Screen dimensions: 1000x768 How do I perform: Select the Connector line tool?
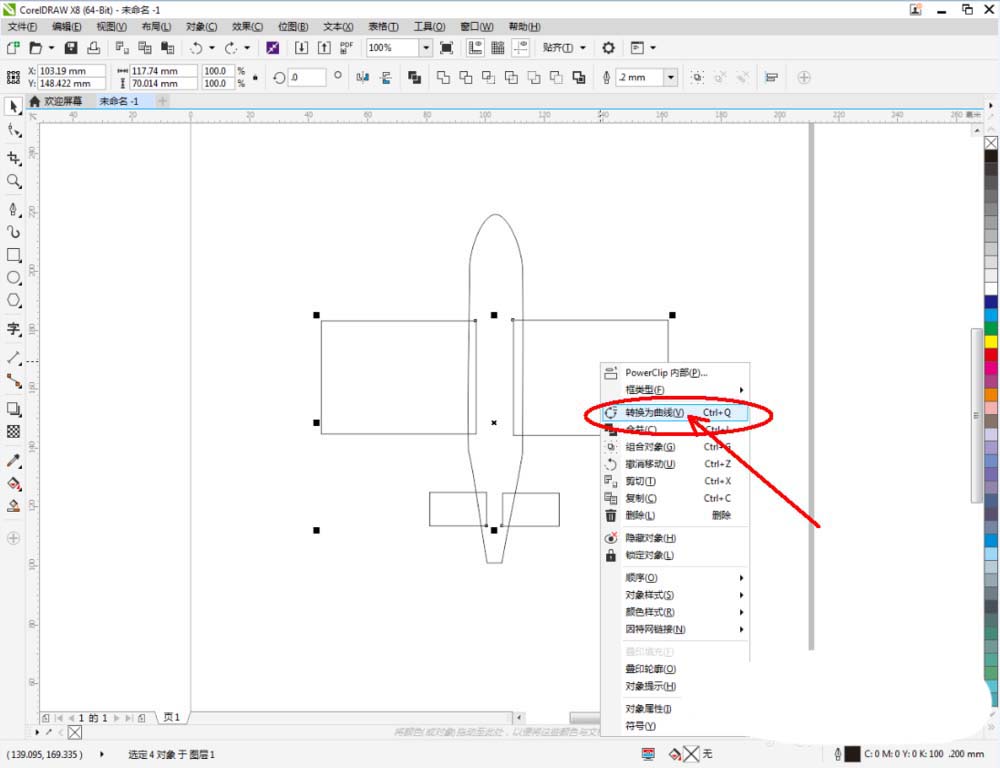(13, 381)
